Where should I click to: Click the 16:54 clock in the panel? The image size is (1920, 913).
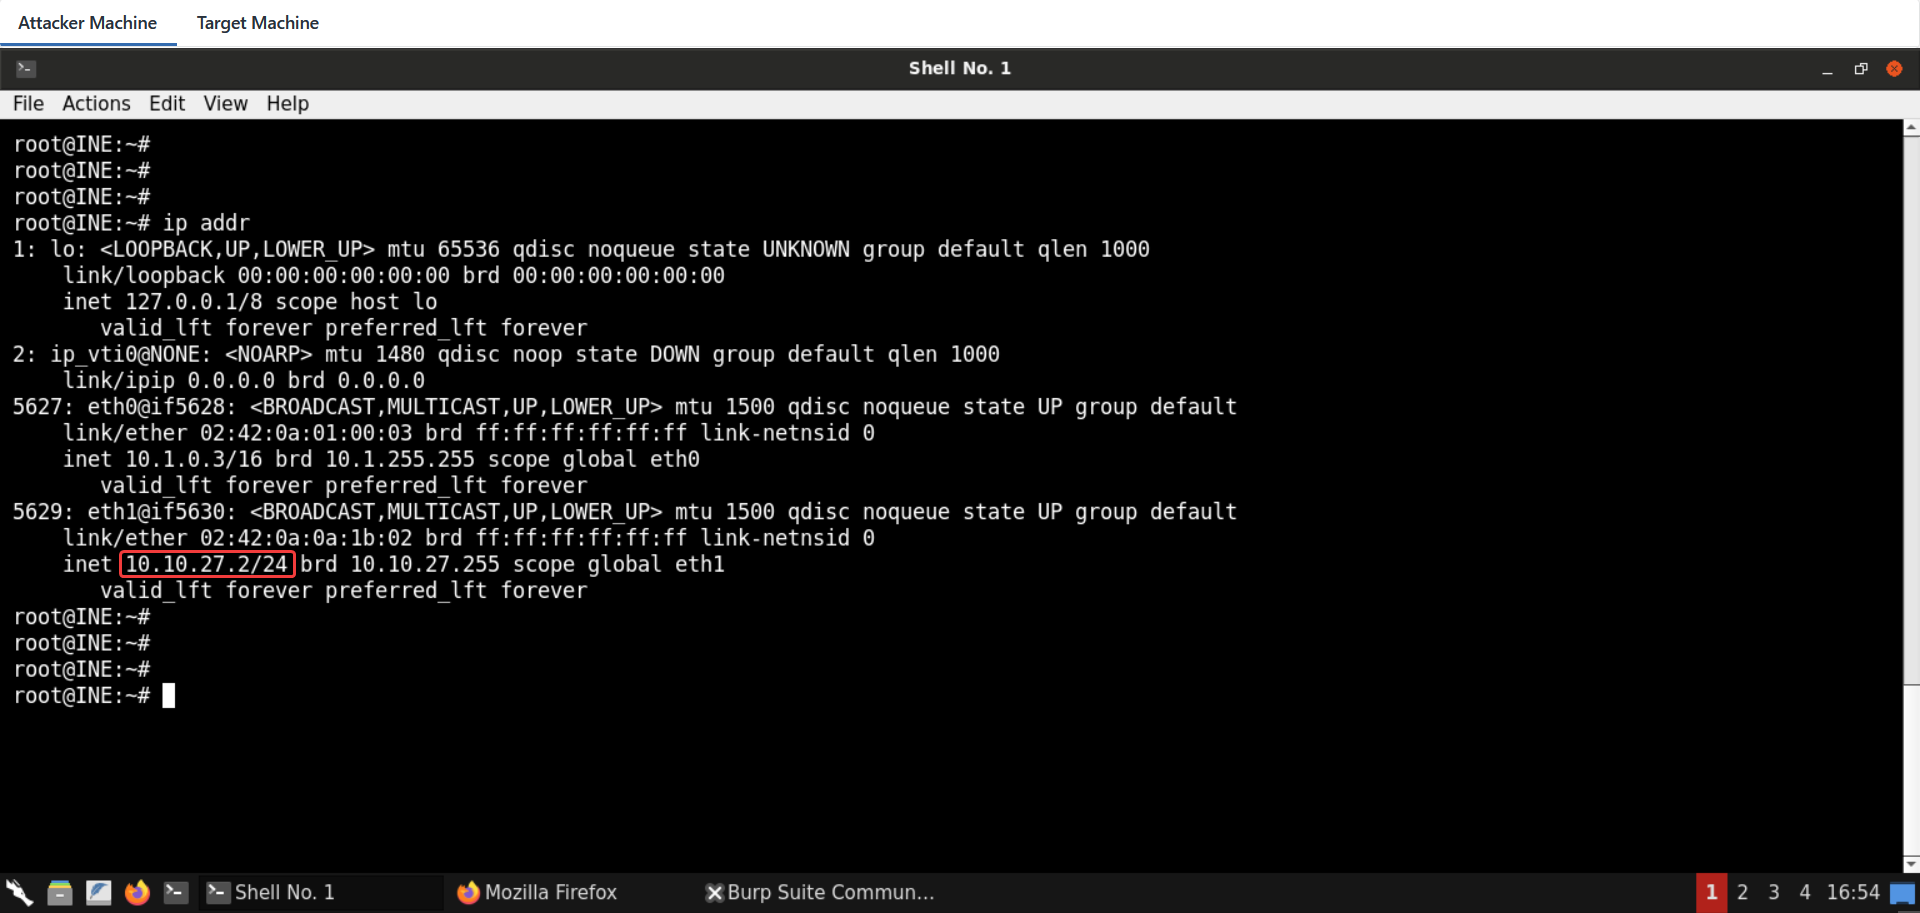pos(1852,892)
